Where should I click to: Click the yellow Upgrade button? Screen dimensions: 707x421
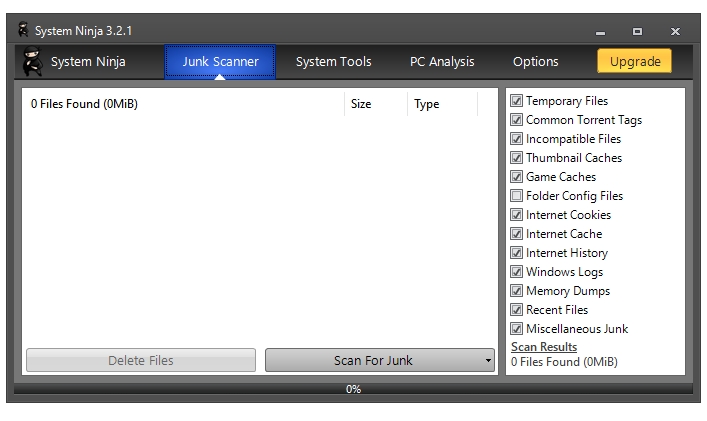[635, 62]
